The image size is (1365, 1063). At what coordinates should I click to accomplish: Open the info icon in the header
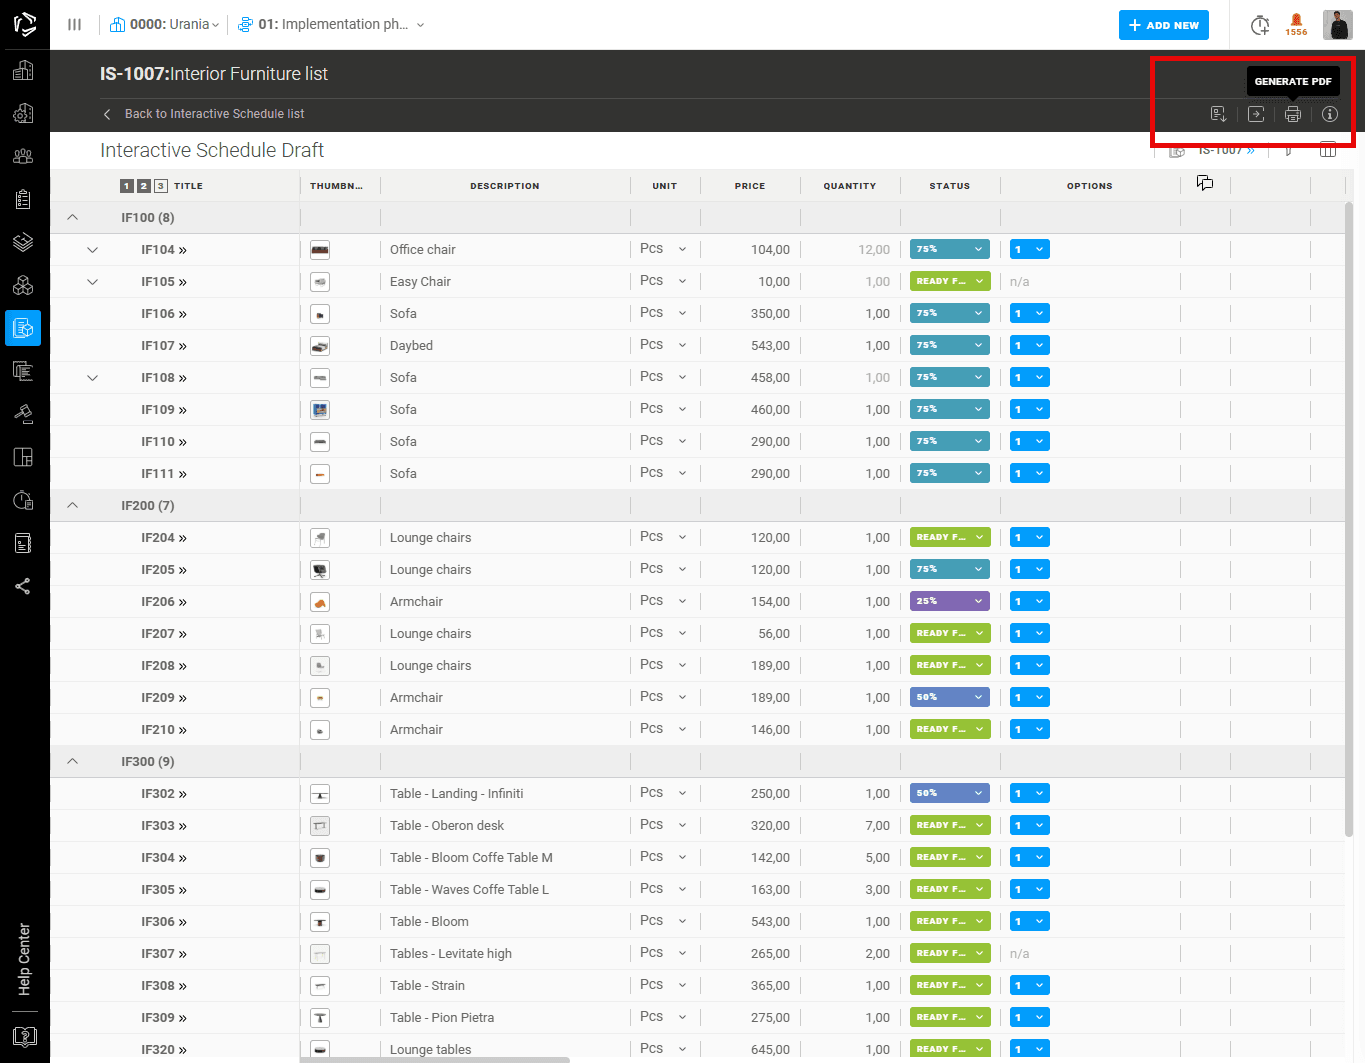1330,114
